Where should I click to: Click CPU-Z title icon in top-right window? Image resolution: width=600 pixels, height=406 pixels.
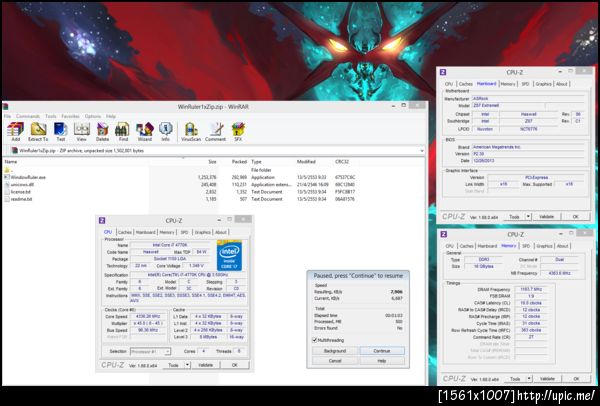443,72
